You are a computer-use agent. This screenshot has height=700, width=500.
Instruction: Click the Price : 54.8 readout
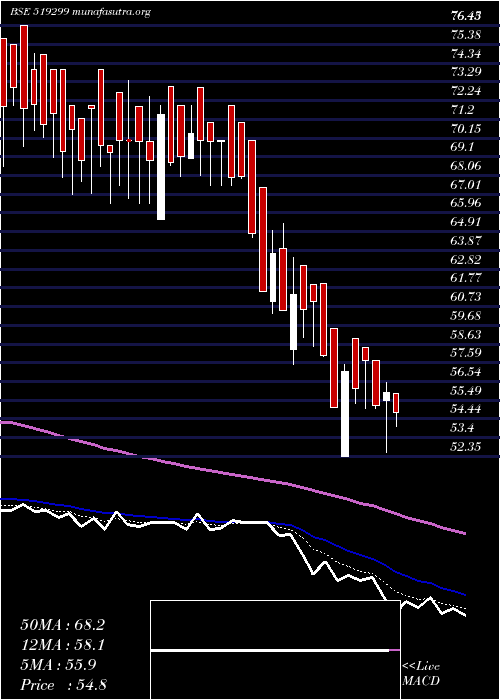(x=63, y=685)
